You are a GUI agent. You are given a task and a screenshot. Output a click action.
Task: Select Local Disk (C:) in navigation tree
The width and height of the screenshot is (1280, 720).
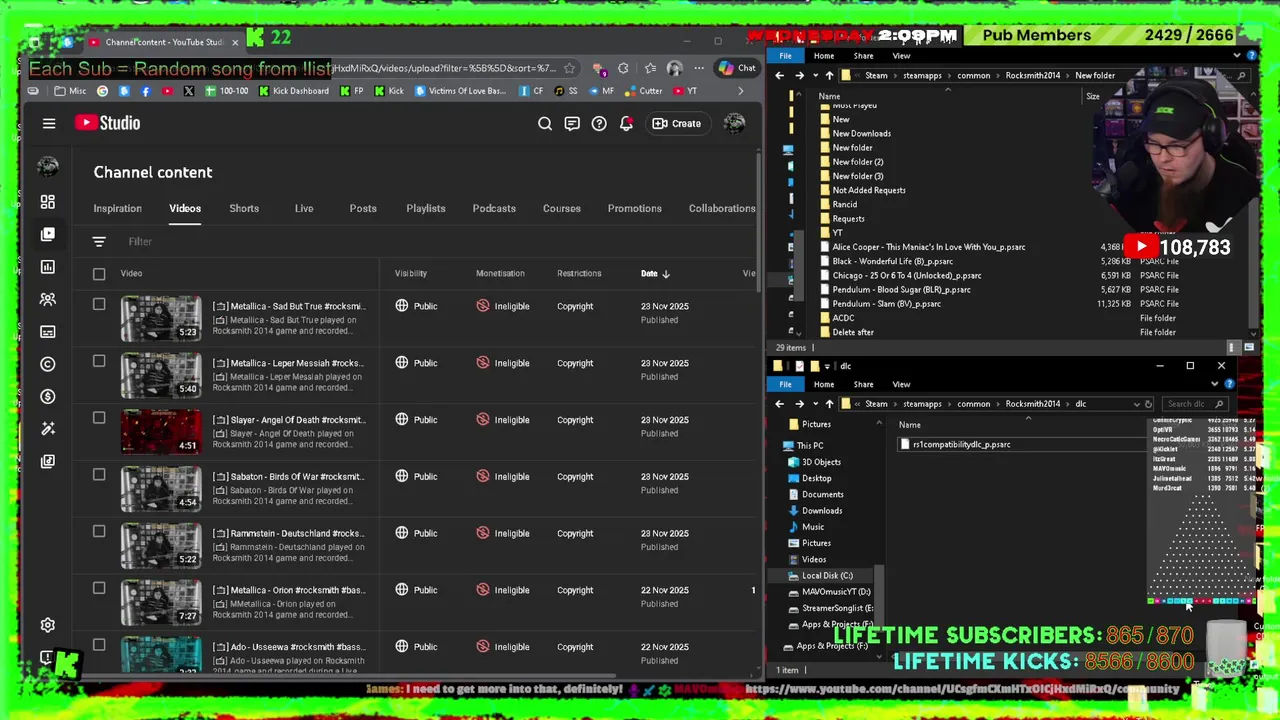tap(826, 575)
